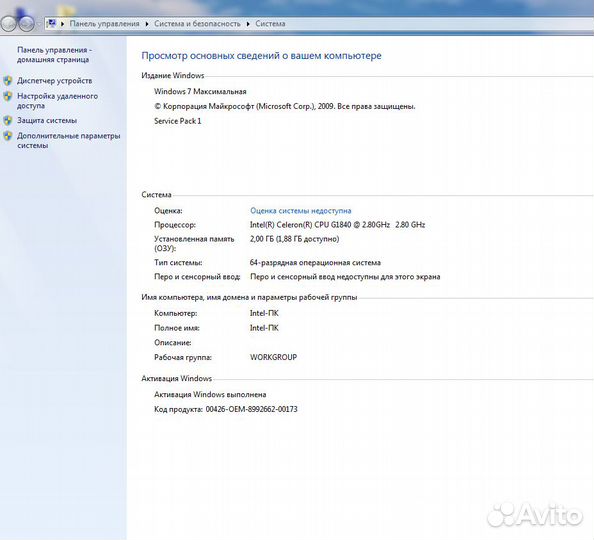The image size is (594, 540).
Task: Click the Service Pack 1 text
Action: [178, 121]
